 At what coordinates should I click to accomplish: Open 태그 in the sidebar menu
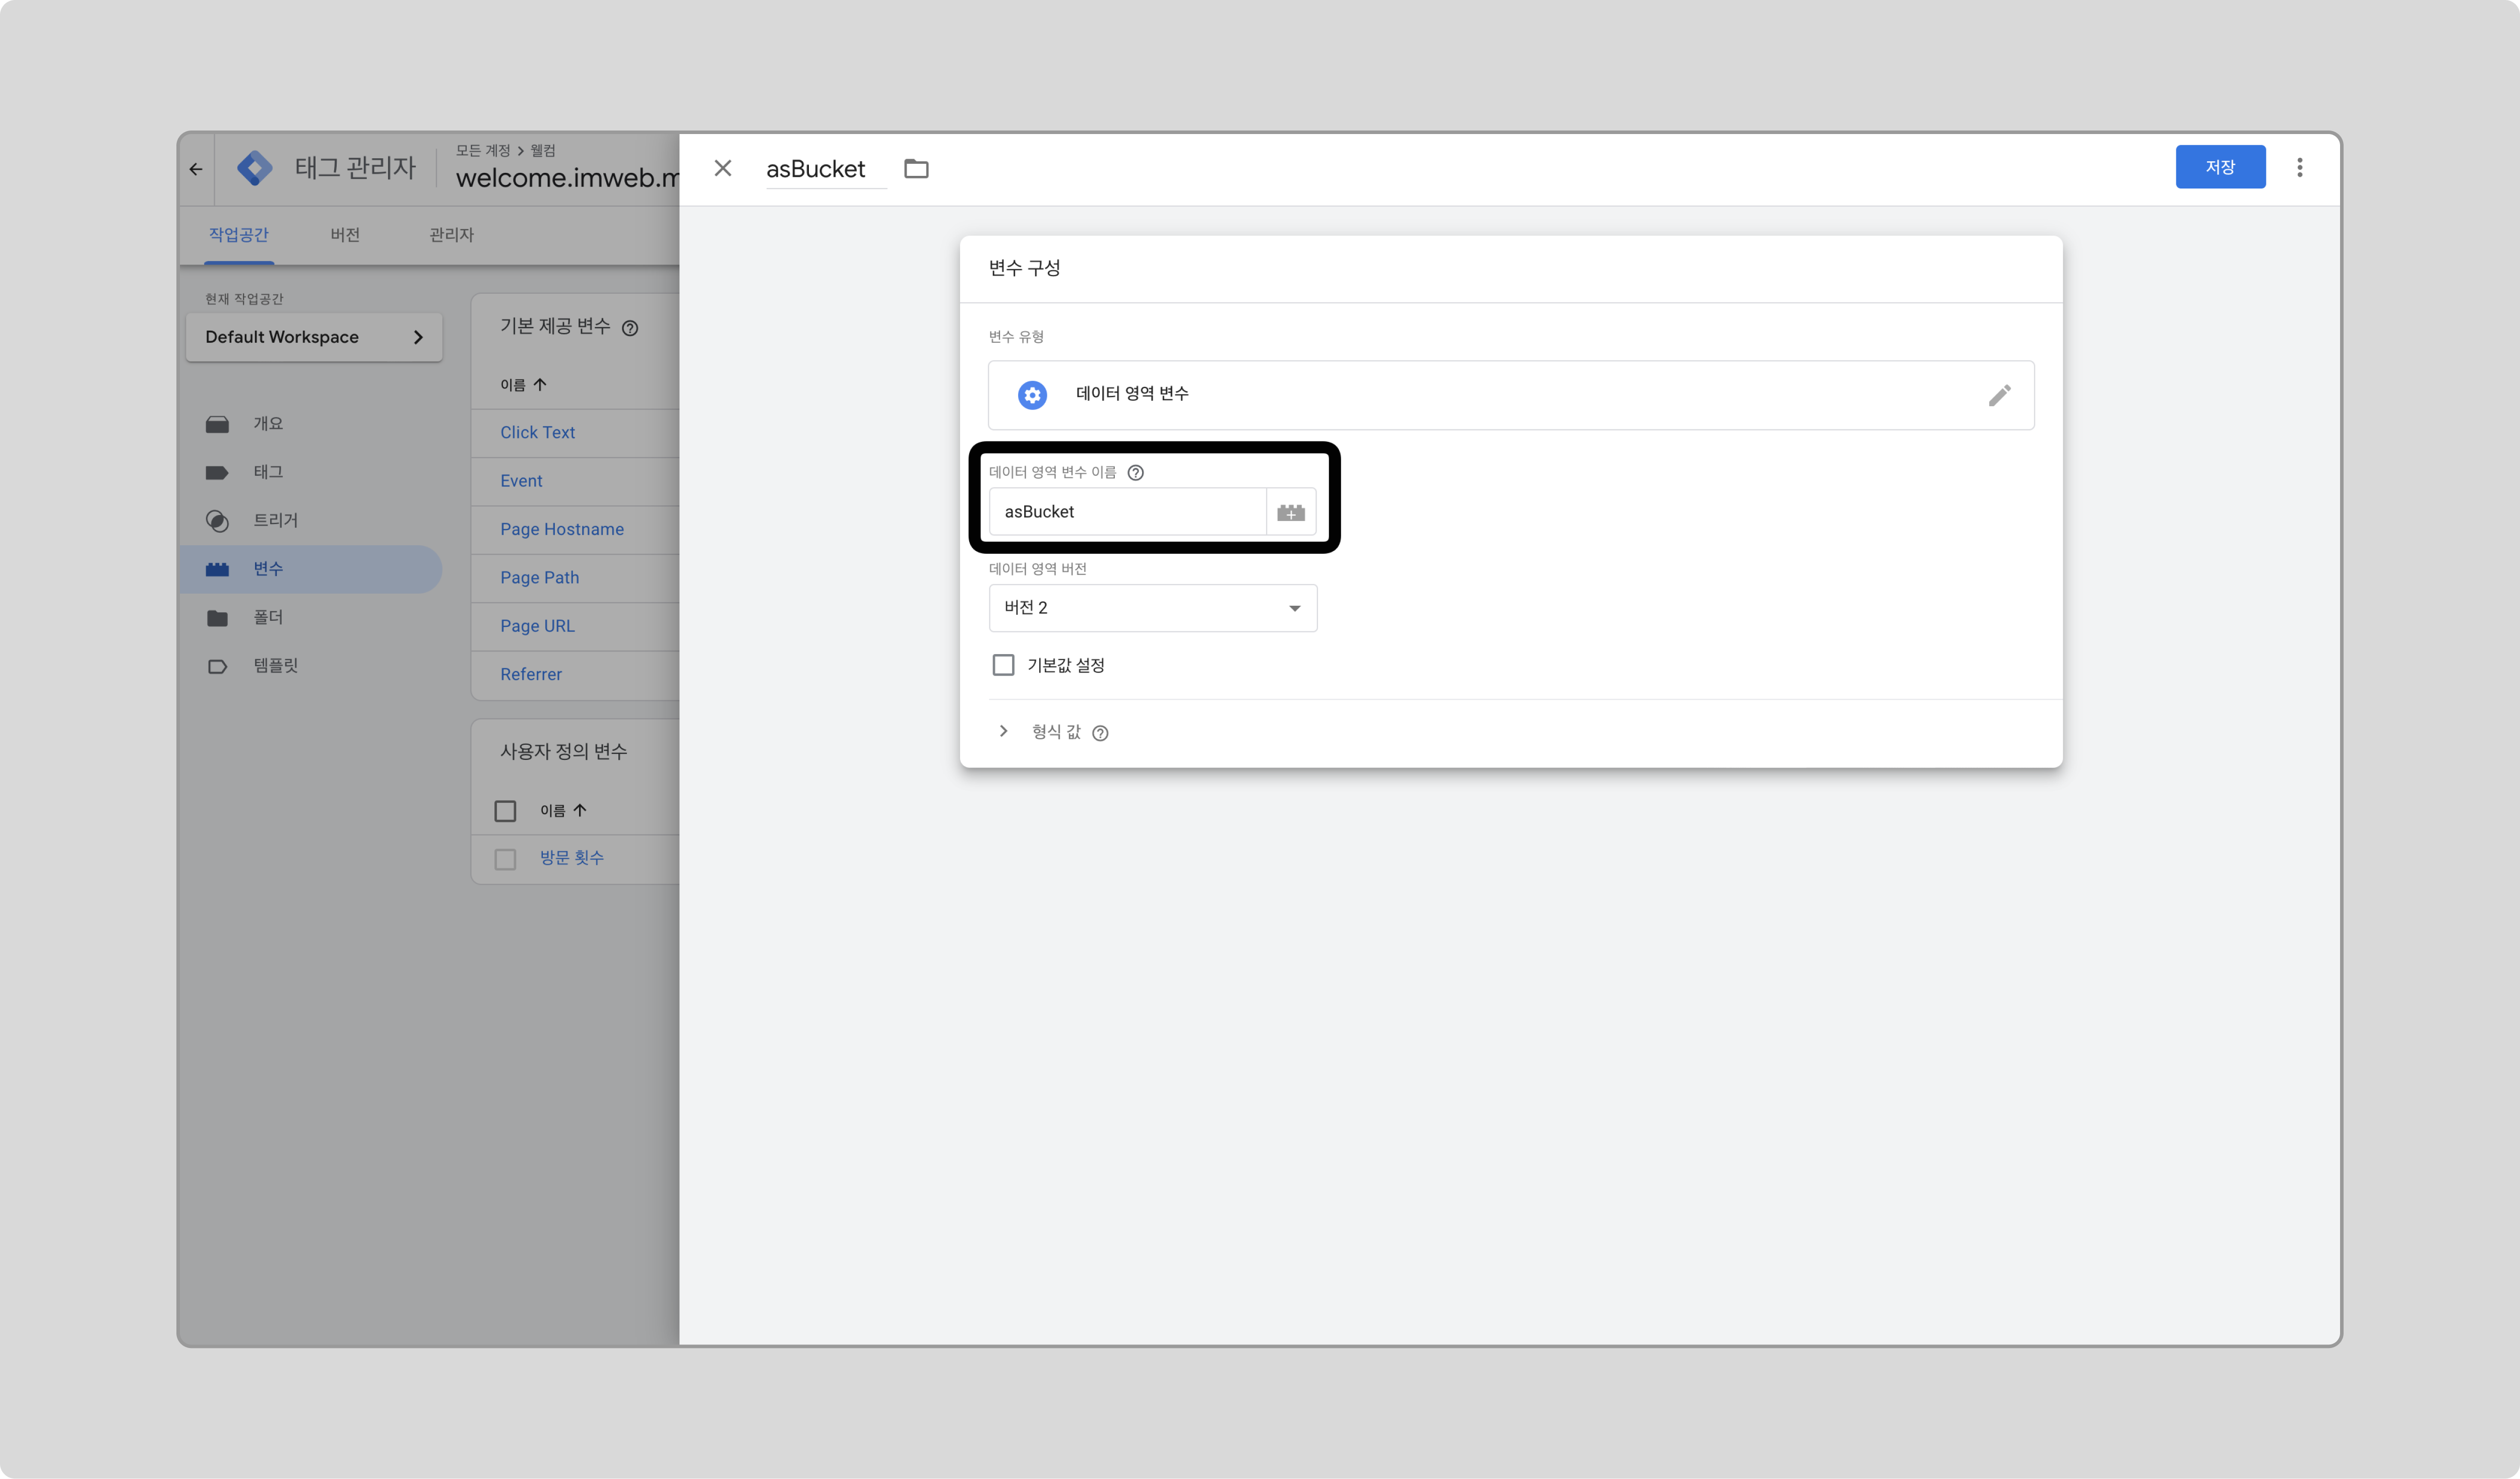tap(268, 472)
